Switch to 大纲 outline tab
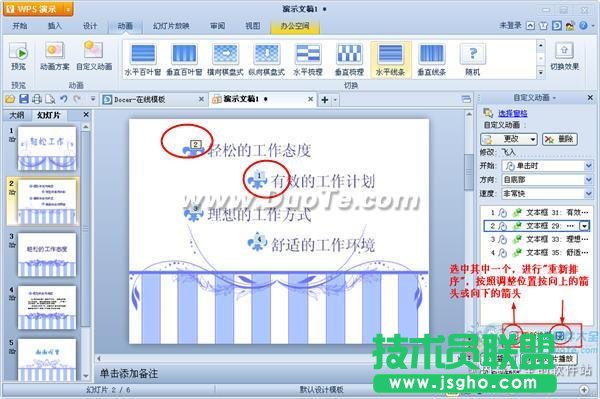Screen dimensions: 600x399 [x=16, y=115]
